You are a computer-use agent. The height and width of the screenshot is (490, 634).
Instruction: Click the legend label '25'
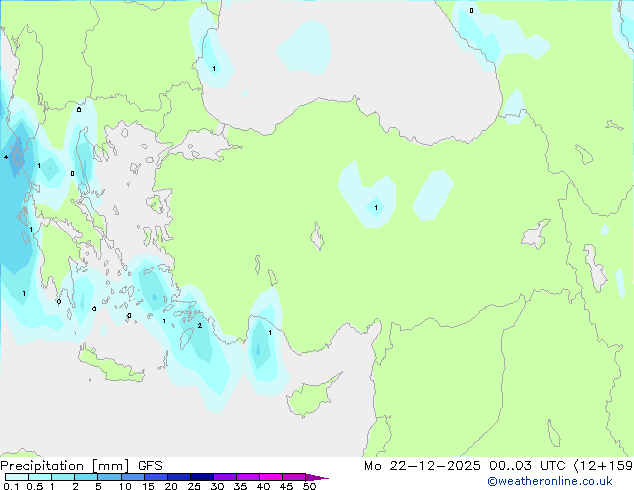point(194,486)
